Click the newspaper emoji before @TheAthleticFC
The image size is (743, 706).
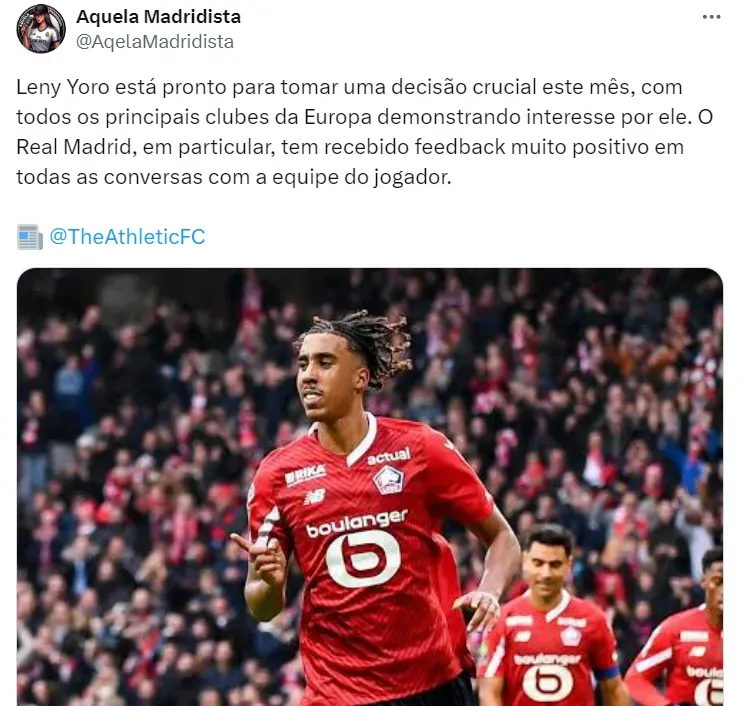coord(30,237)
